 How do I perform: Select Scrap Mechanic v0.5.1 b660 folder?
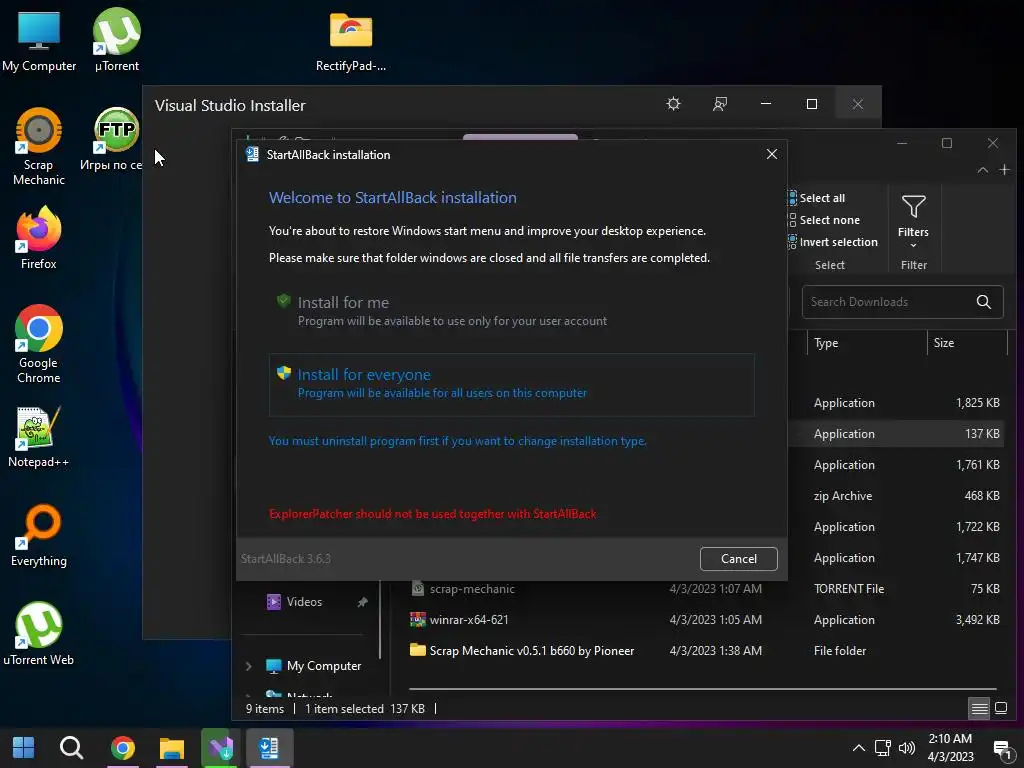pyautogui.click(x=522, y=651)
